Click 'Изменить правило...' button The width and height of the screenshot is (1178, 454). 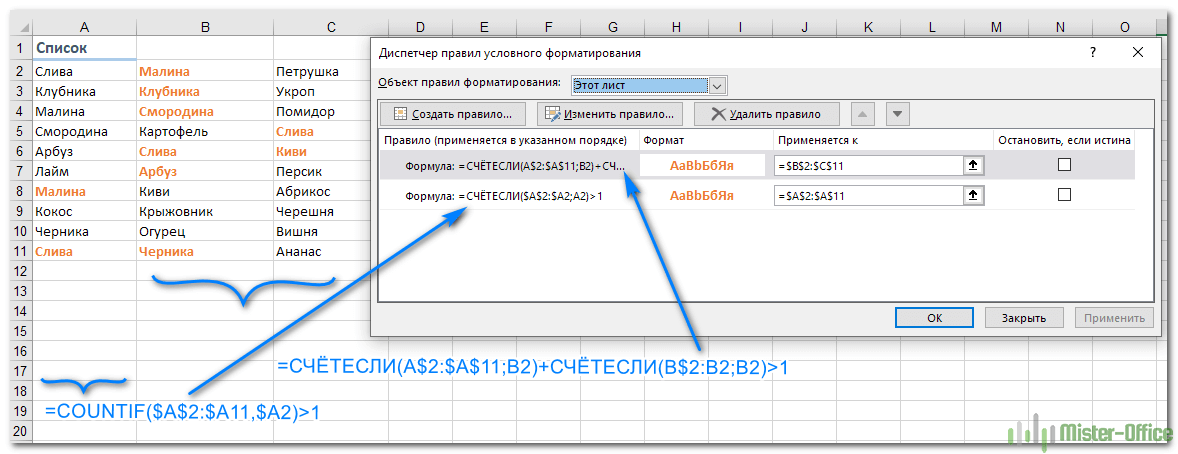pyautogui.click(x=610, y=114)
